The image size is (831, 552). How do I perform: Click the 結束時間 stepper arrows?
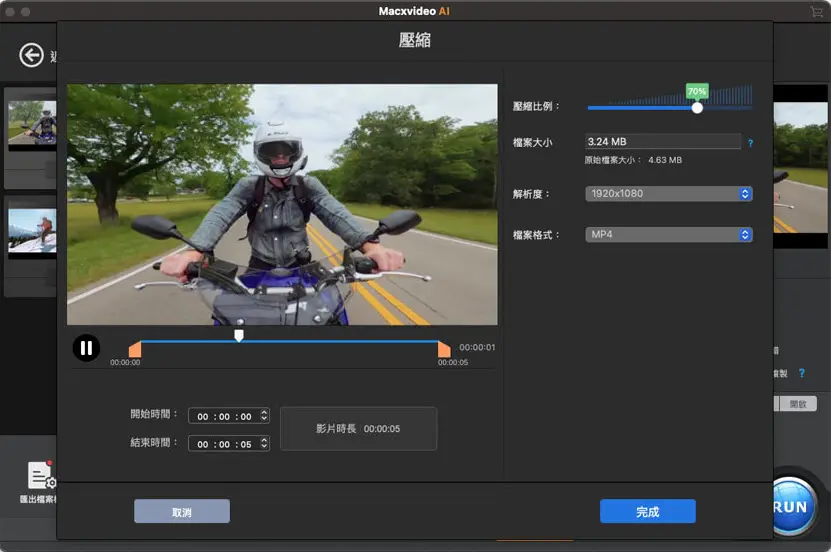264,444
